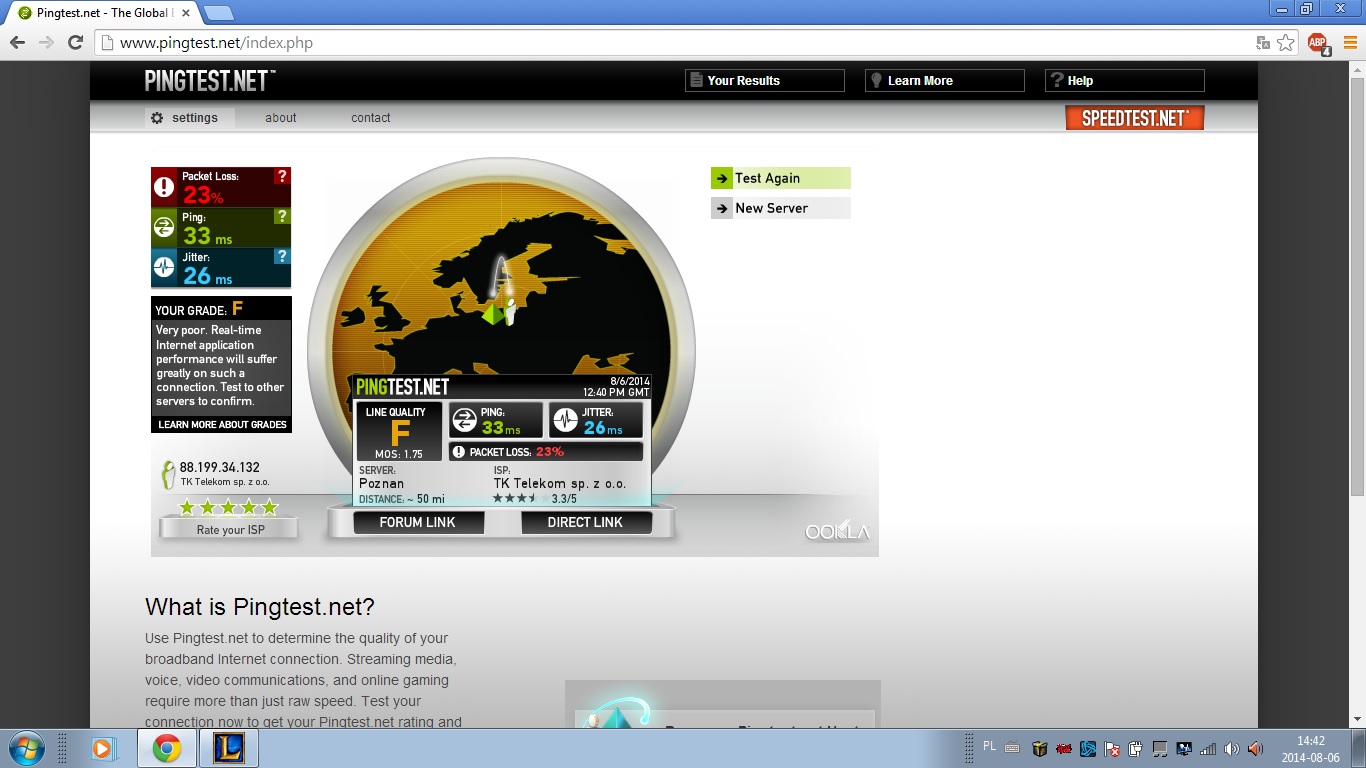Screen dimensions: 1366x768
Task: Open the Learn More menu
Action: coord(945,81)
